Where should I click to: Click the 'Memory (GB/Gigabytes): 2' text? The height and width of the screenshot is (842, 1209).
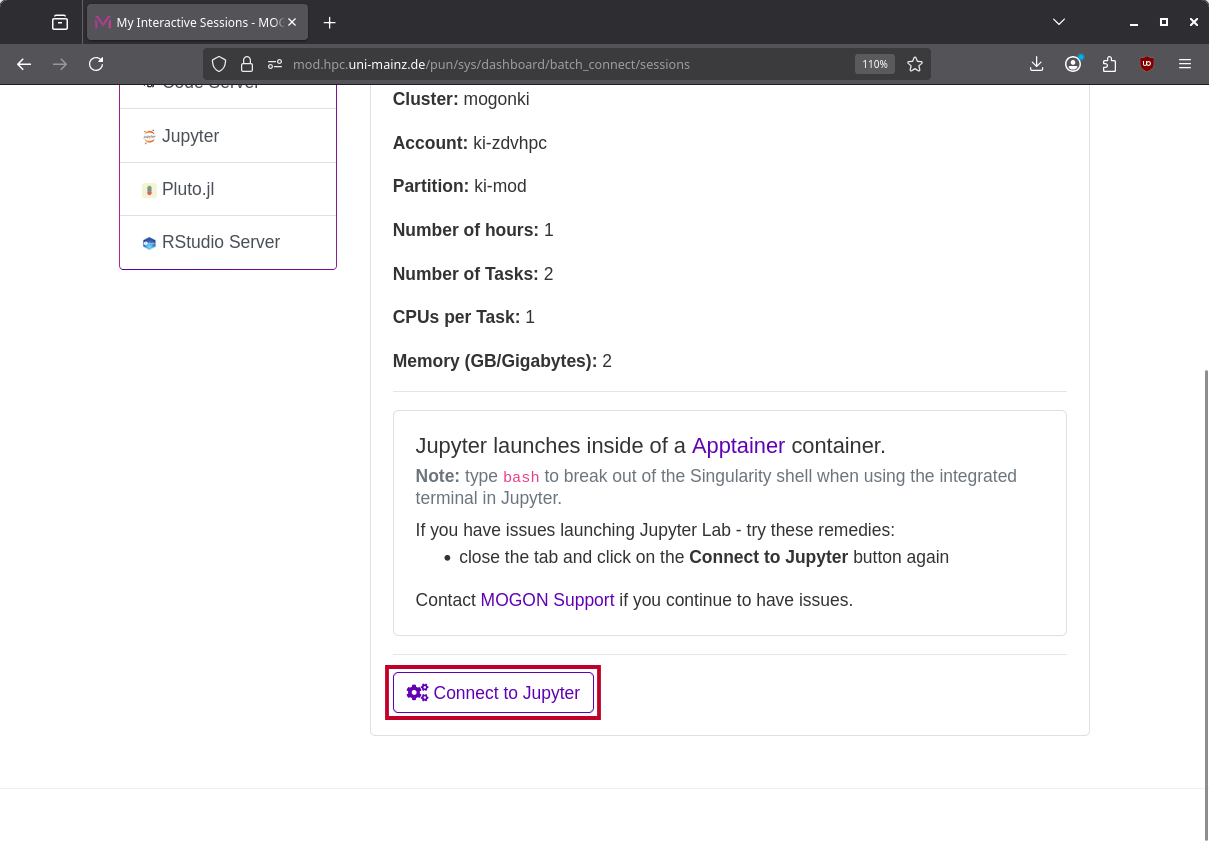(x=502, y=361)
